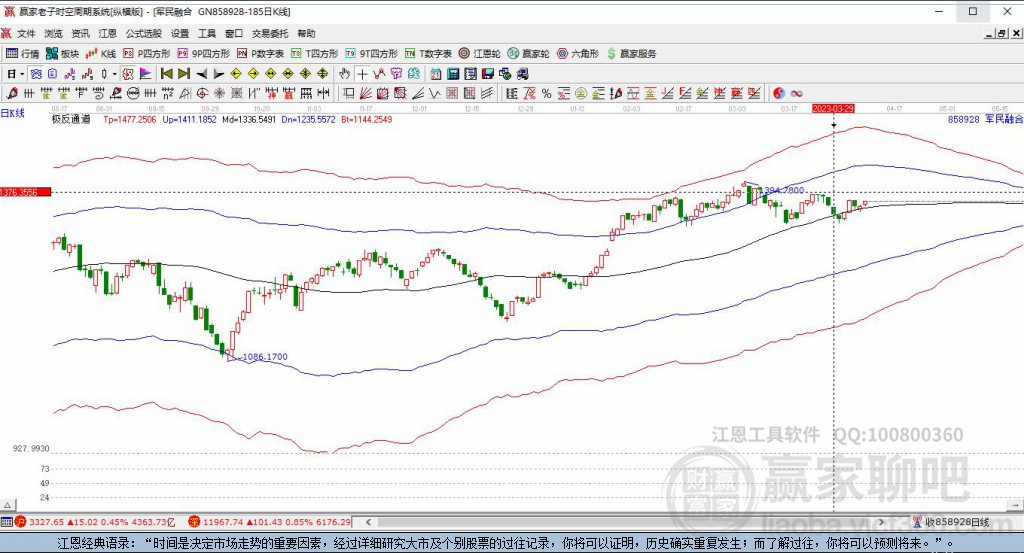The height and width of the screenshot is (553, 1024).
Task: Select the red spiral circle tool
Action: [x=202, y=93]
